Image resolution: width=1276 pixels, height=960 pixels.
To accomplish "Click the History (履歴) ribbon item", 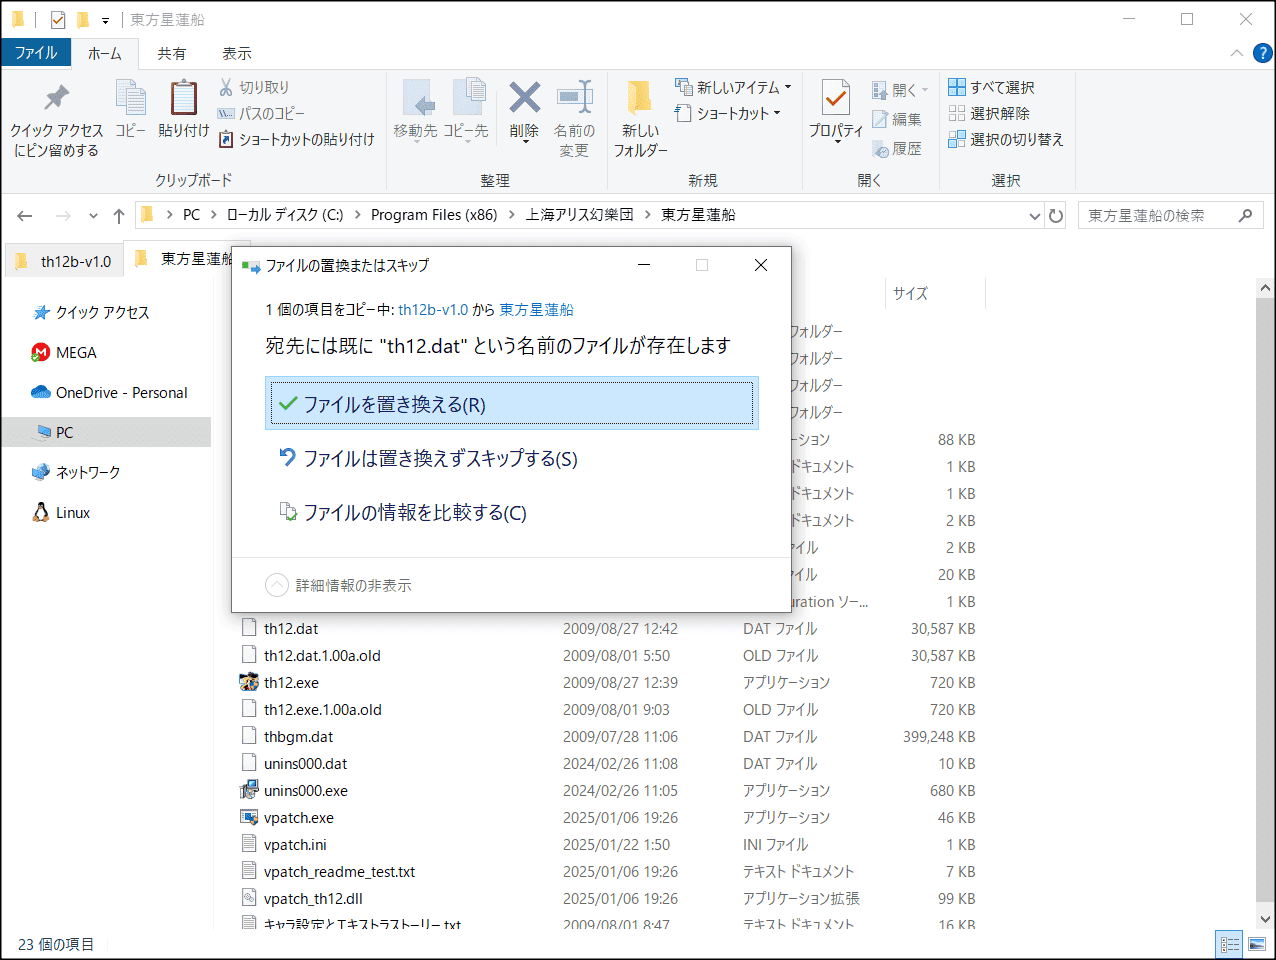I will [x=897, y=149].
